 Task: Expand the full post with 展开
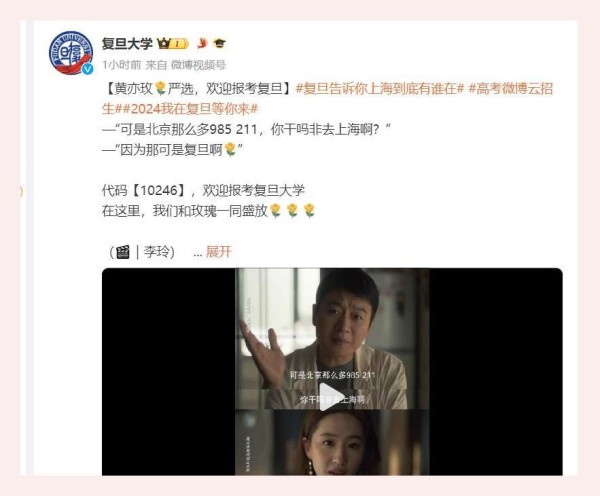218,252
